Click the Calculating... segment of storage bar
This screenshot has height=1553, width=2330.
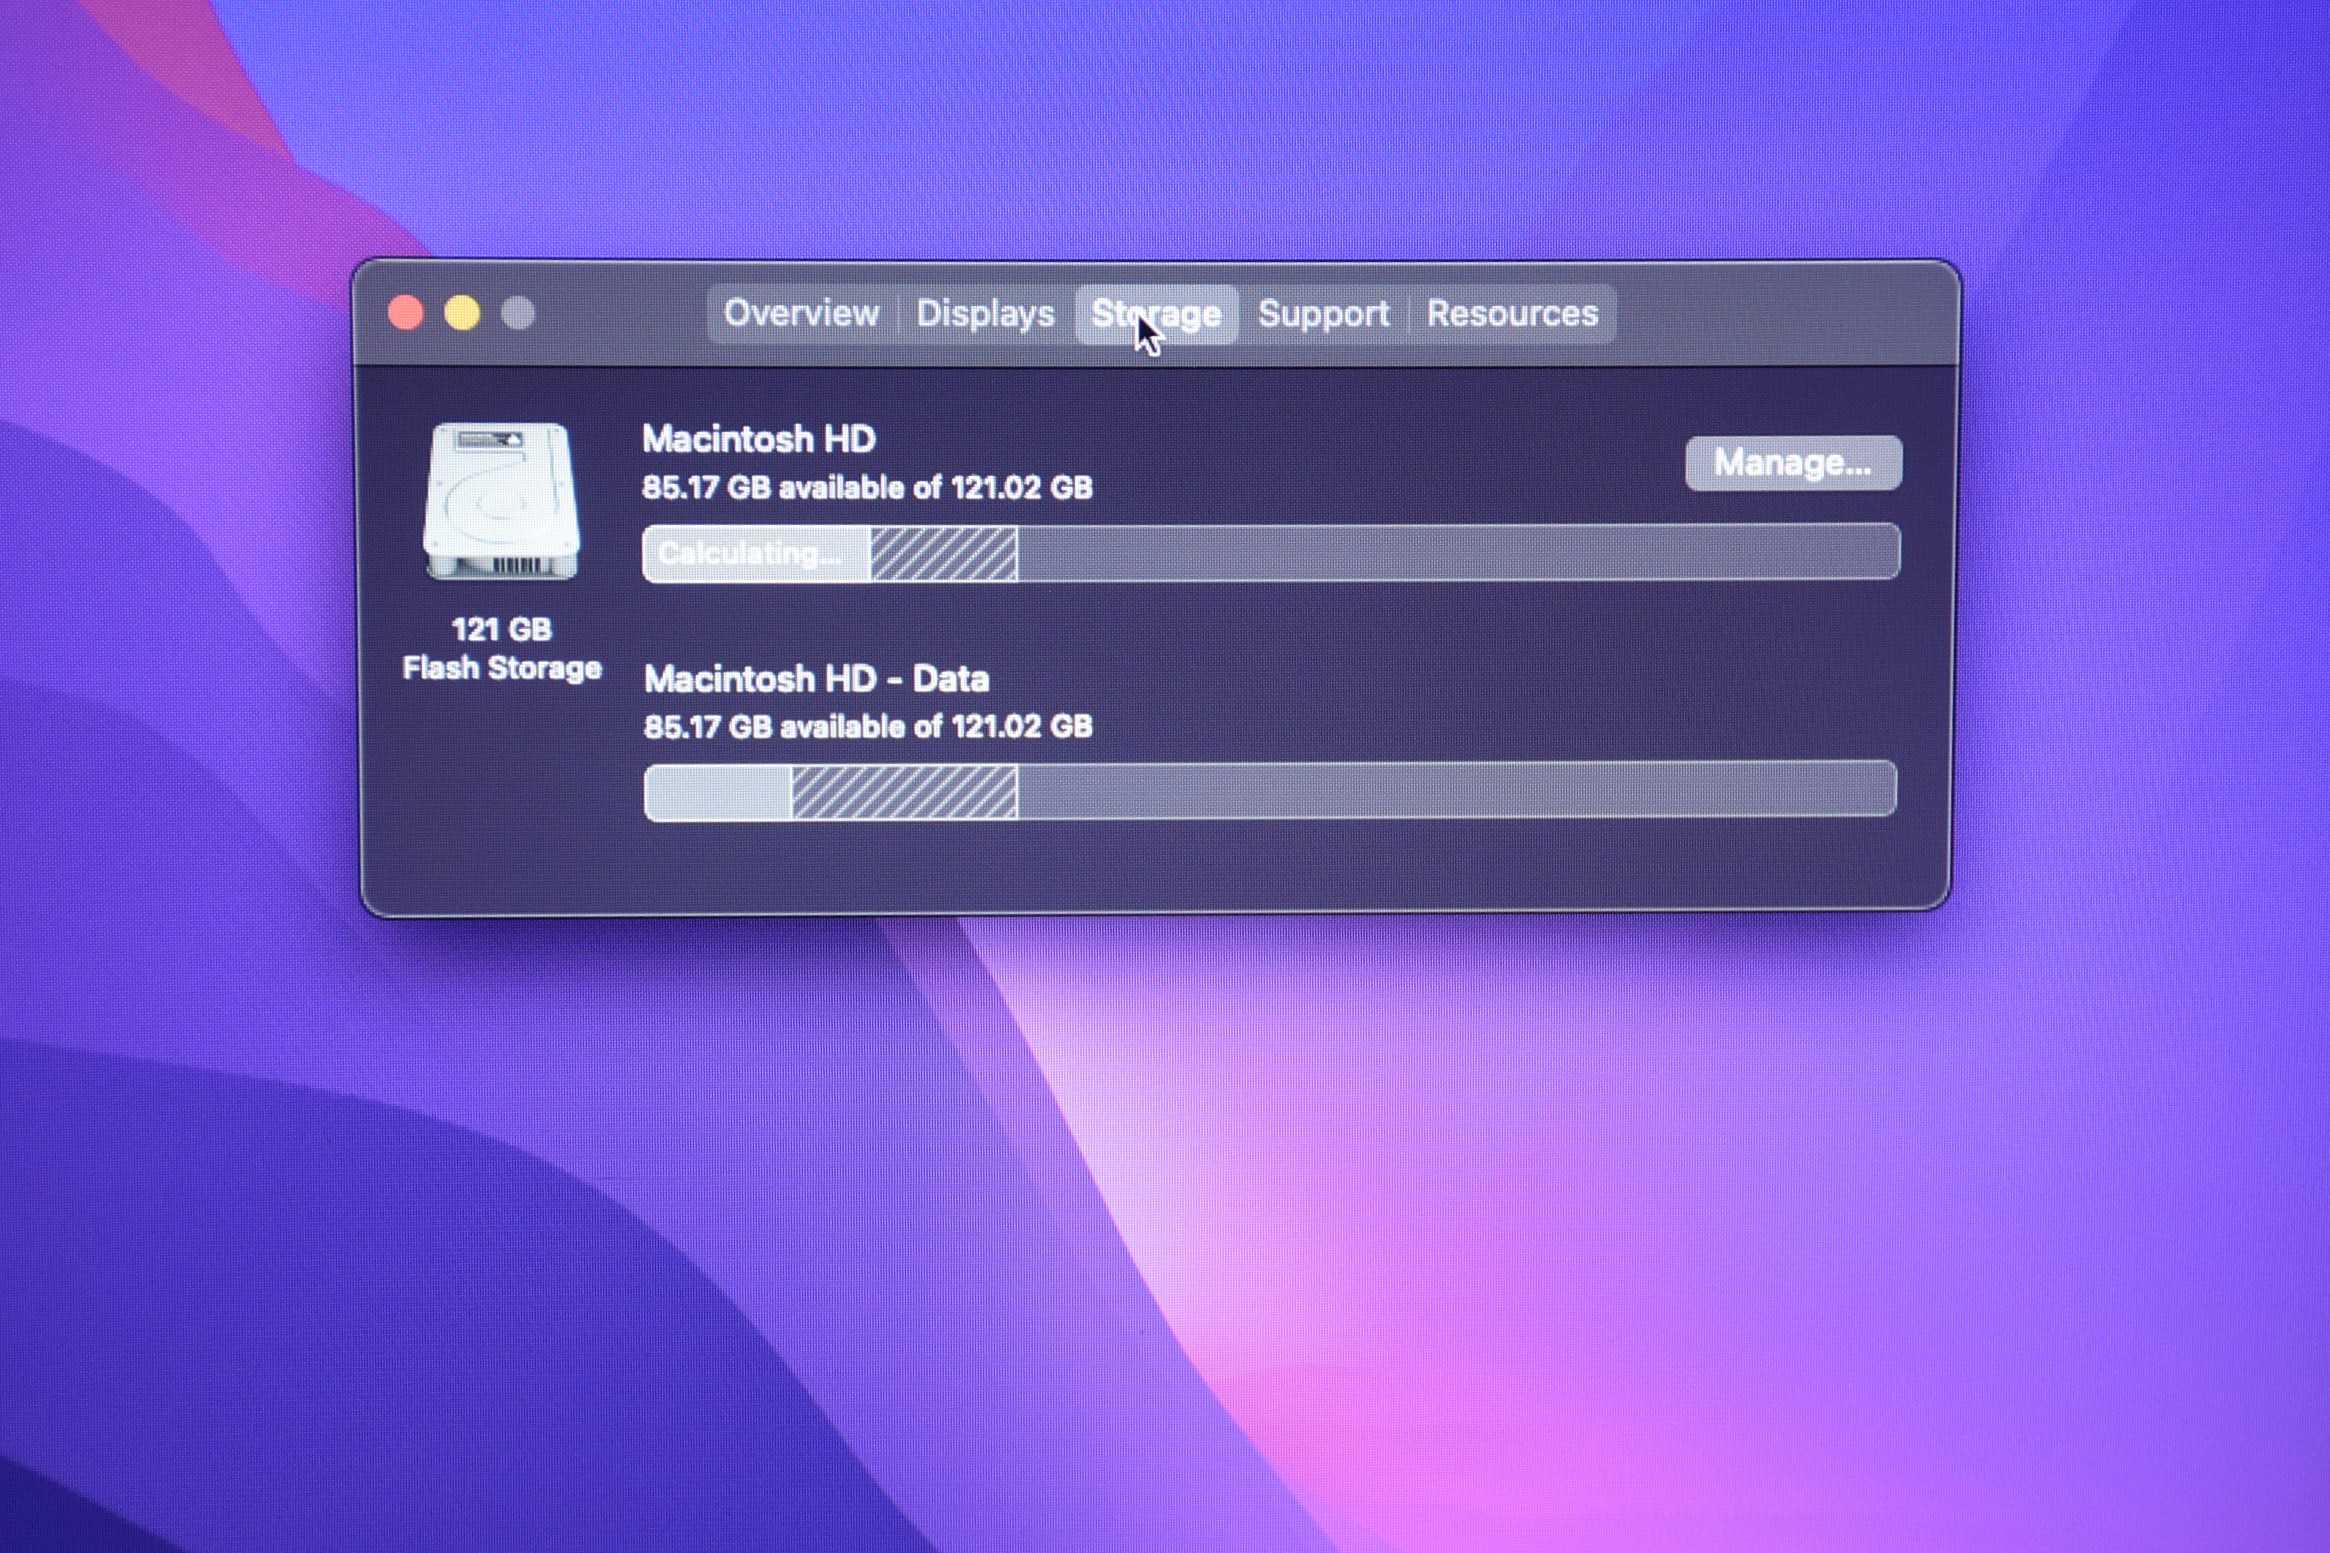(754, 553)
